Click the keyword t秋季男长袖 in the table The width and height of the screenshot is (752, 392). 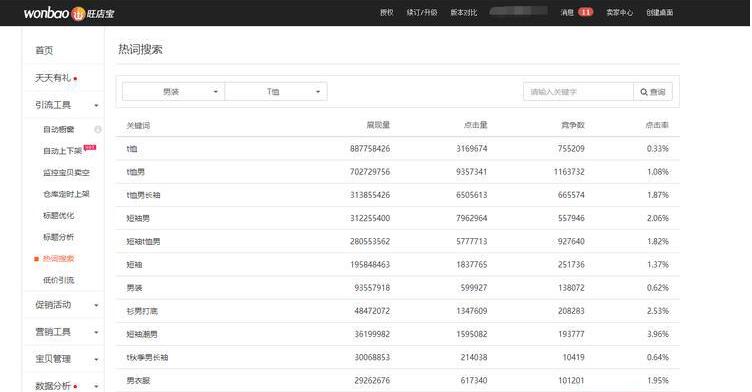147,357
